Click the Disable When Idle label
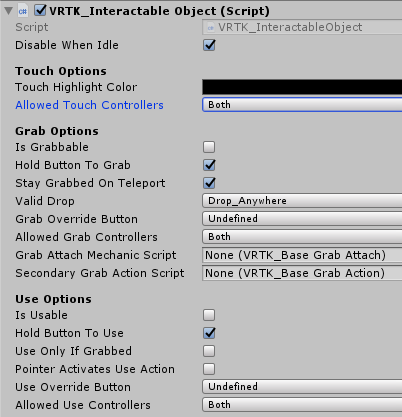402x417 pixels. point(67,45)
